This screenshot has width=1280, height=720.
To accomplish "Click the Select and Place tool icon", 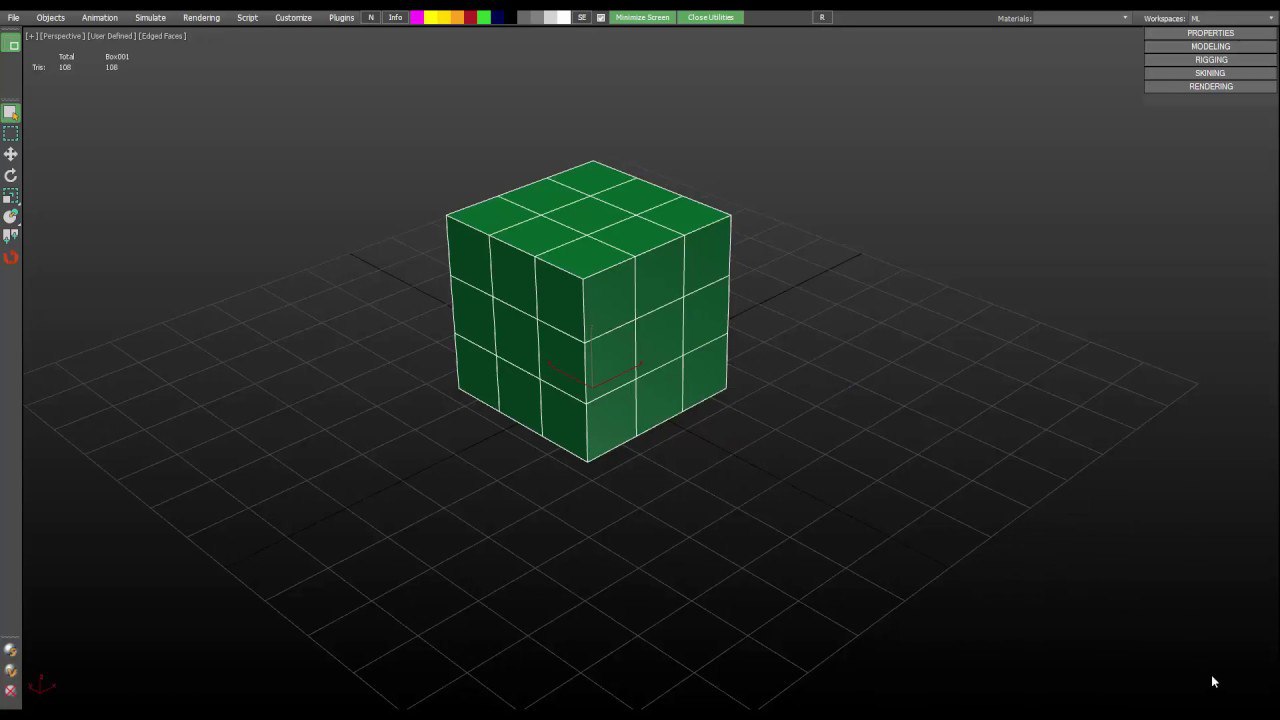I will pyautogui.click(x=11, y=216).
